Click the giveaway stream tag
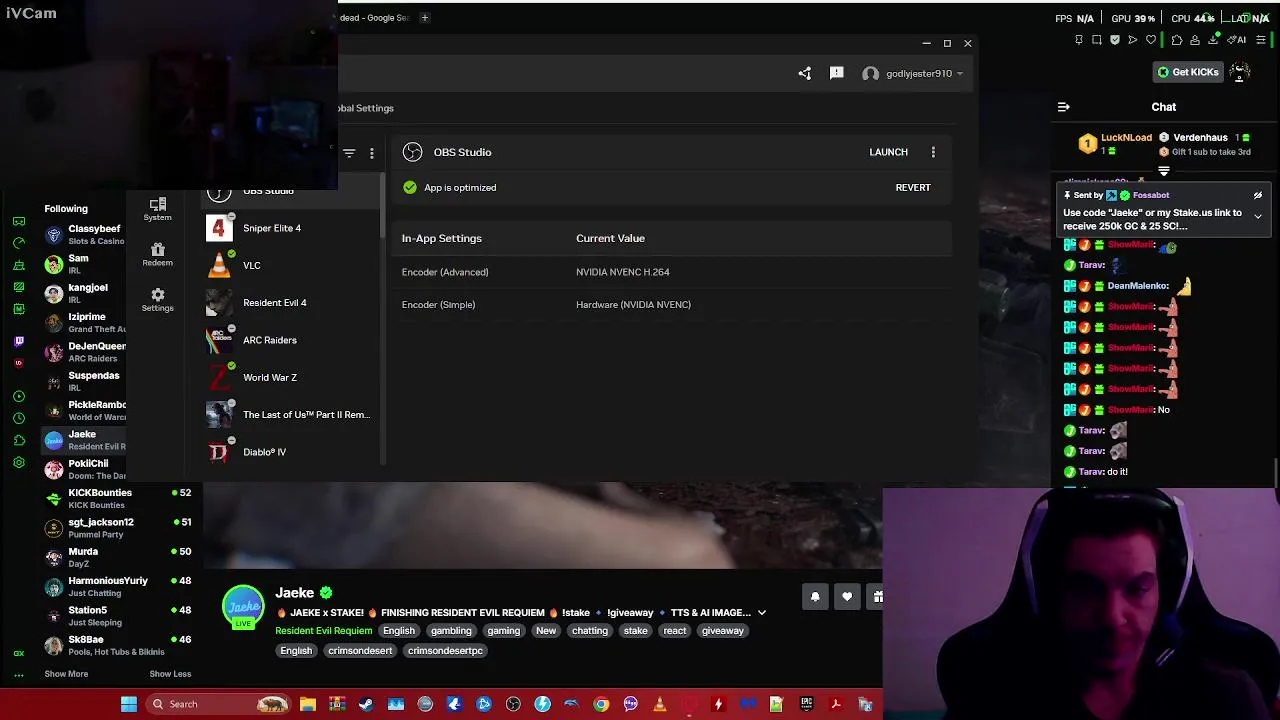This screenshot has width=1280, height=720. point(722,631)
